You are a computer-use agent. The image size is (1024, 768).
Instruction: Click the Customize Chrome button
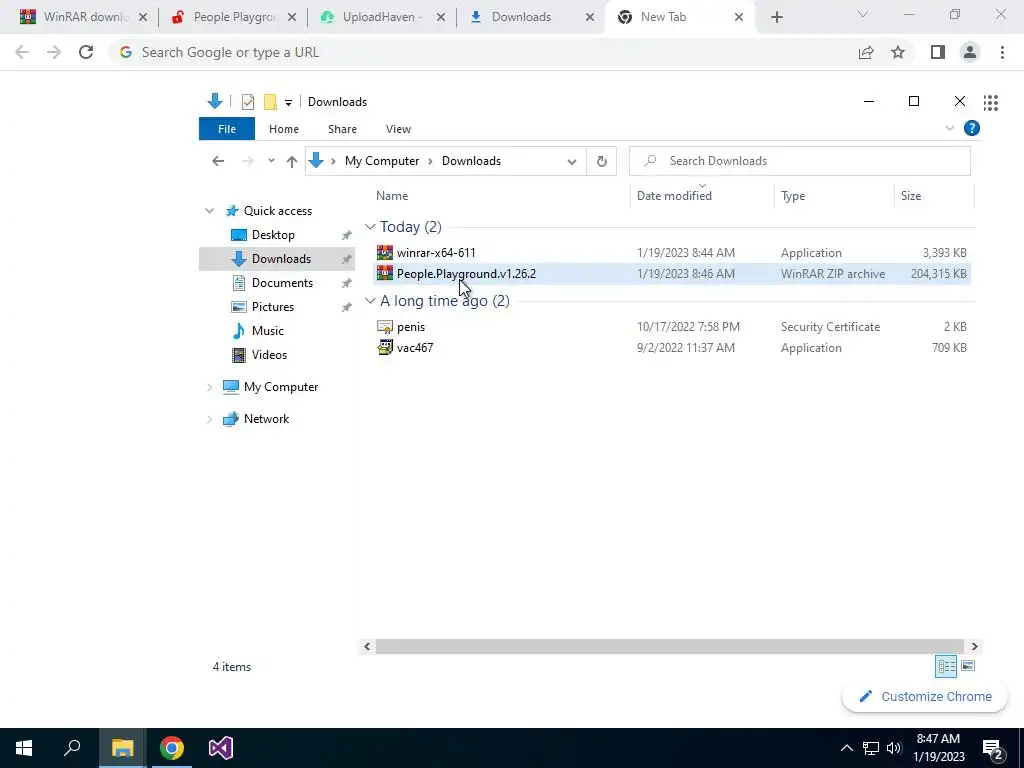click(925, 697)
